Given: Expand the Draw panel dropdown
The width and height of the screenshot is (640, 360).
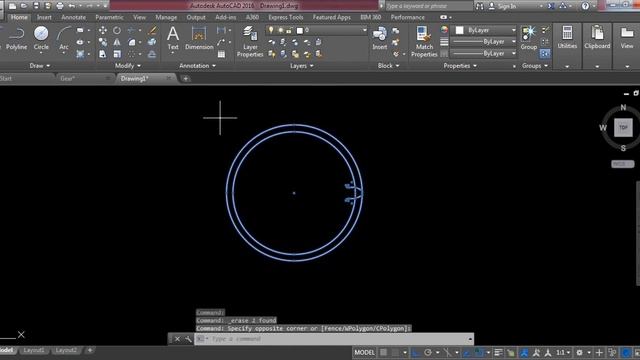Looking at the screenshot, I should pos(40,66).
